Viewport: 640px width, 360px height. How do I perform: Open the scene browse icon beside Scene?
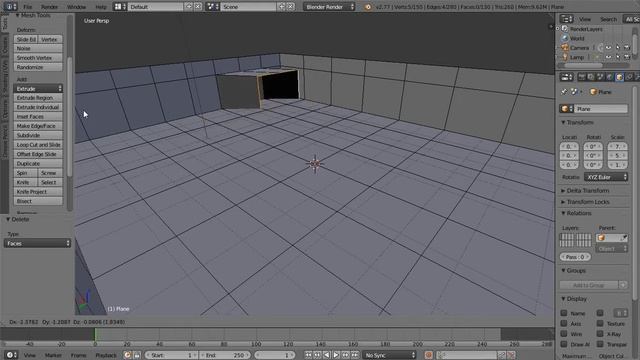212,7
